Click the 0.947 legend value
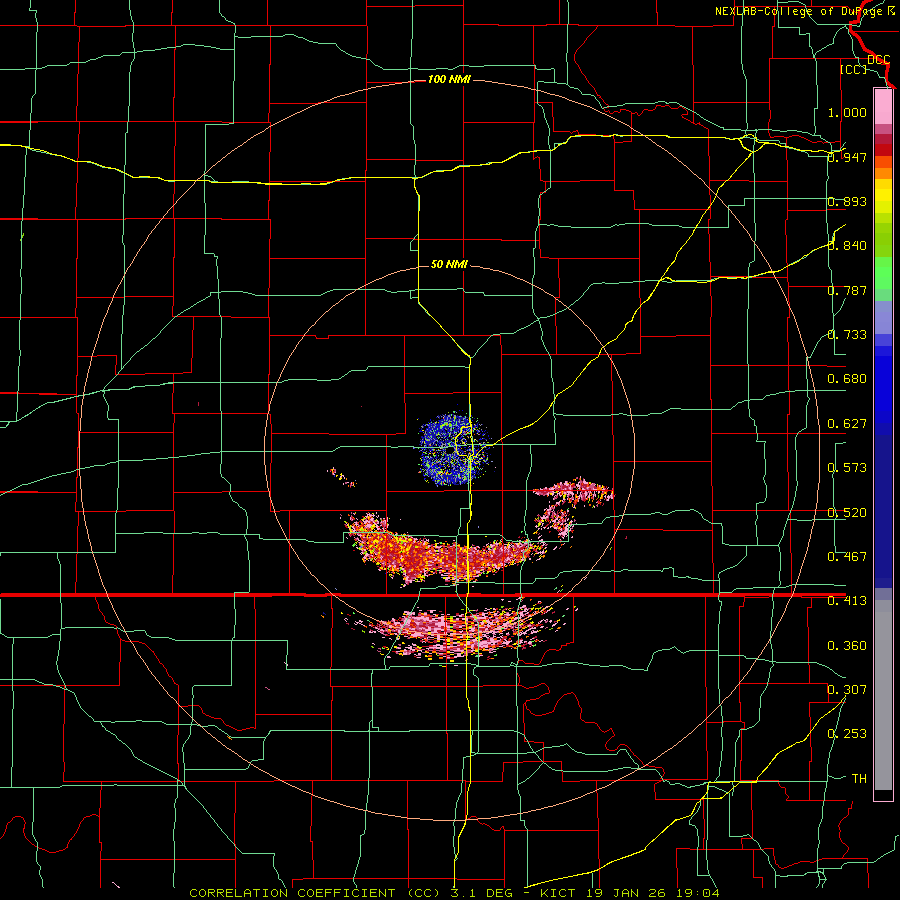This screenshot has height=900, width=900. (x=847, y=157)
